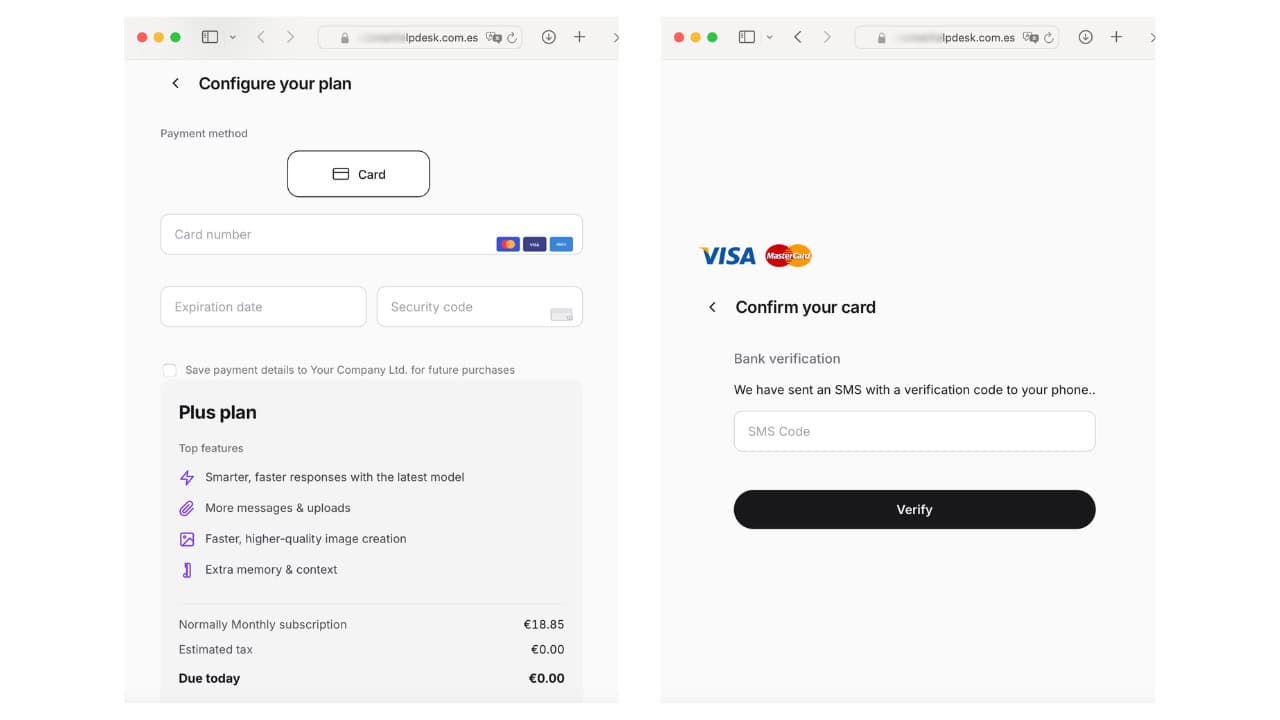Reload the Configure your plan page
The image size is (1280, 720).
512,38
